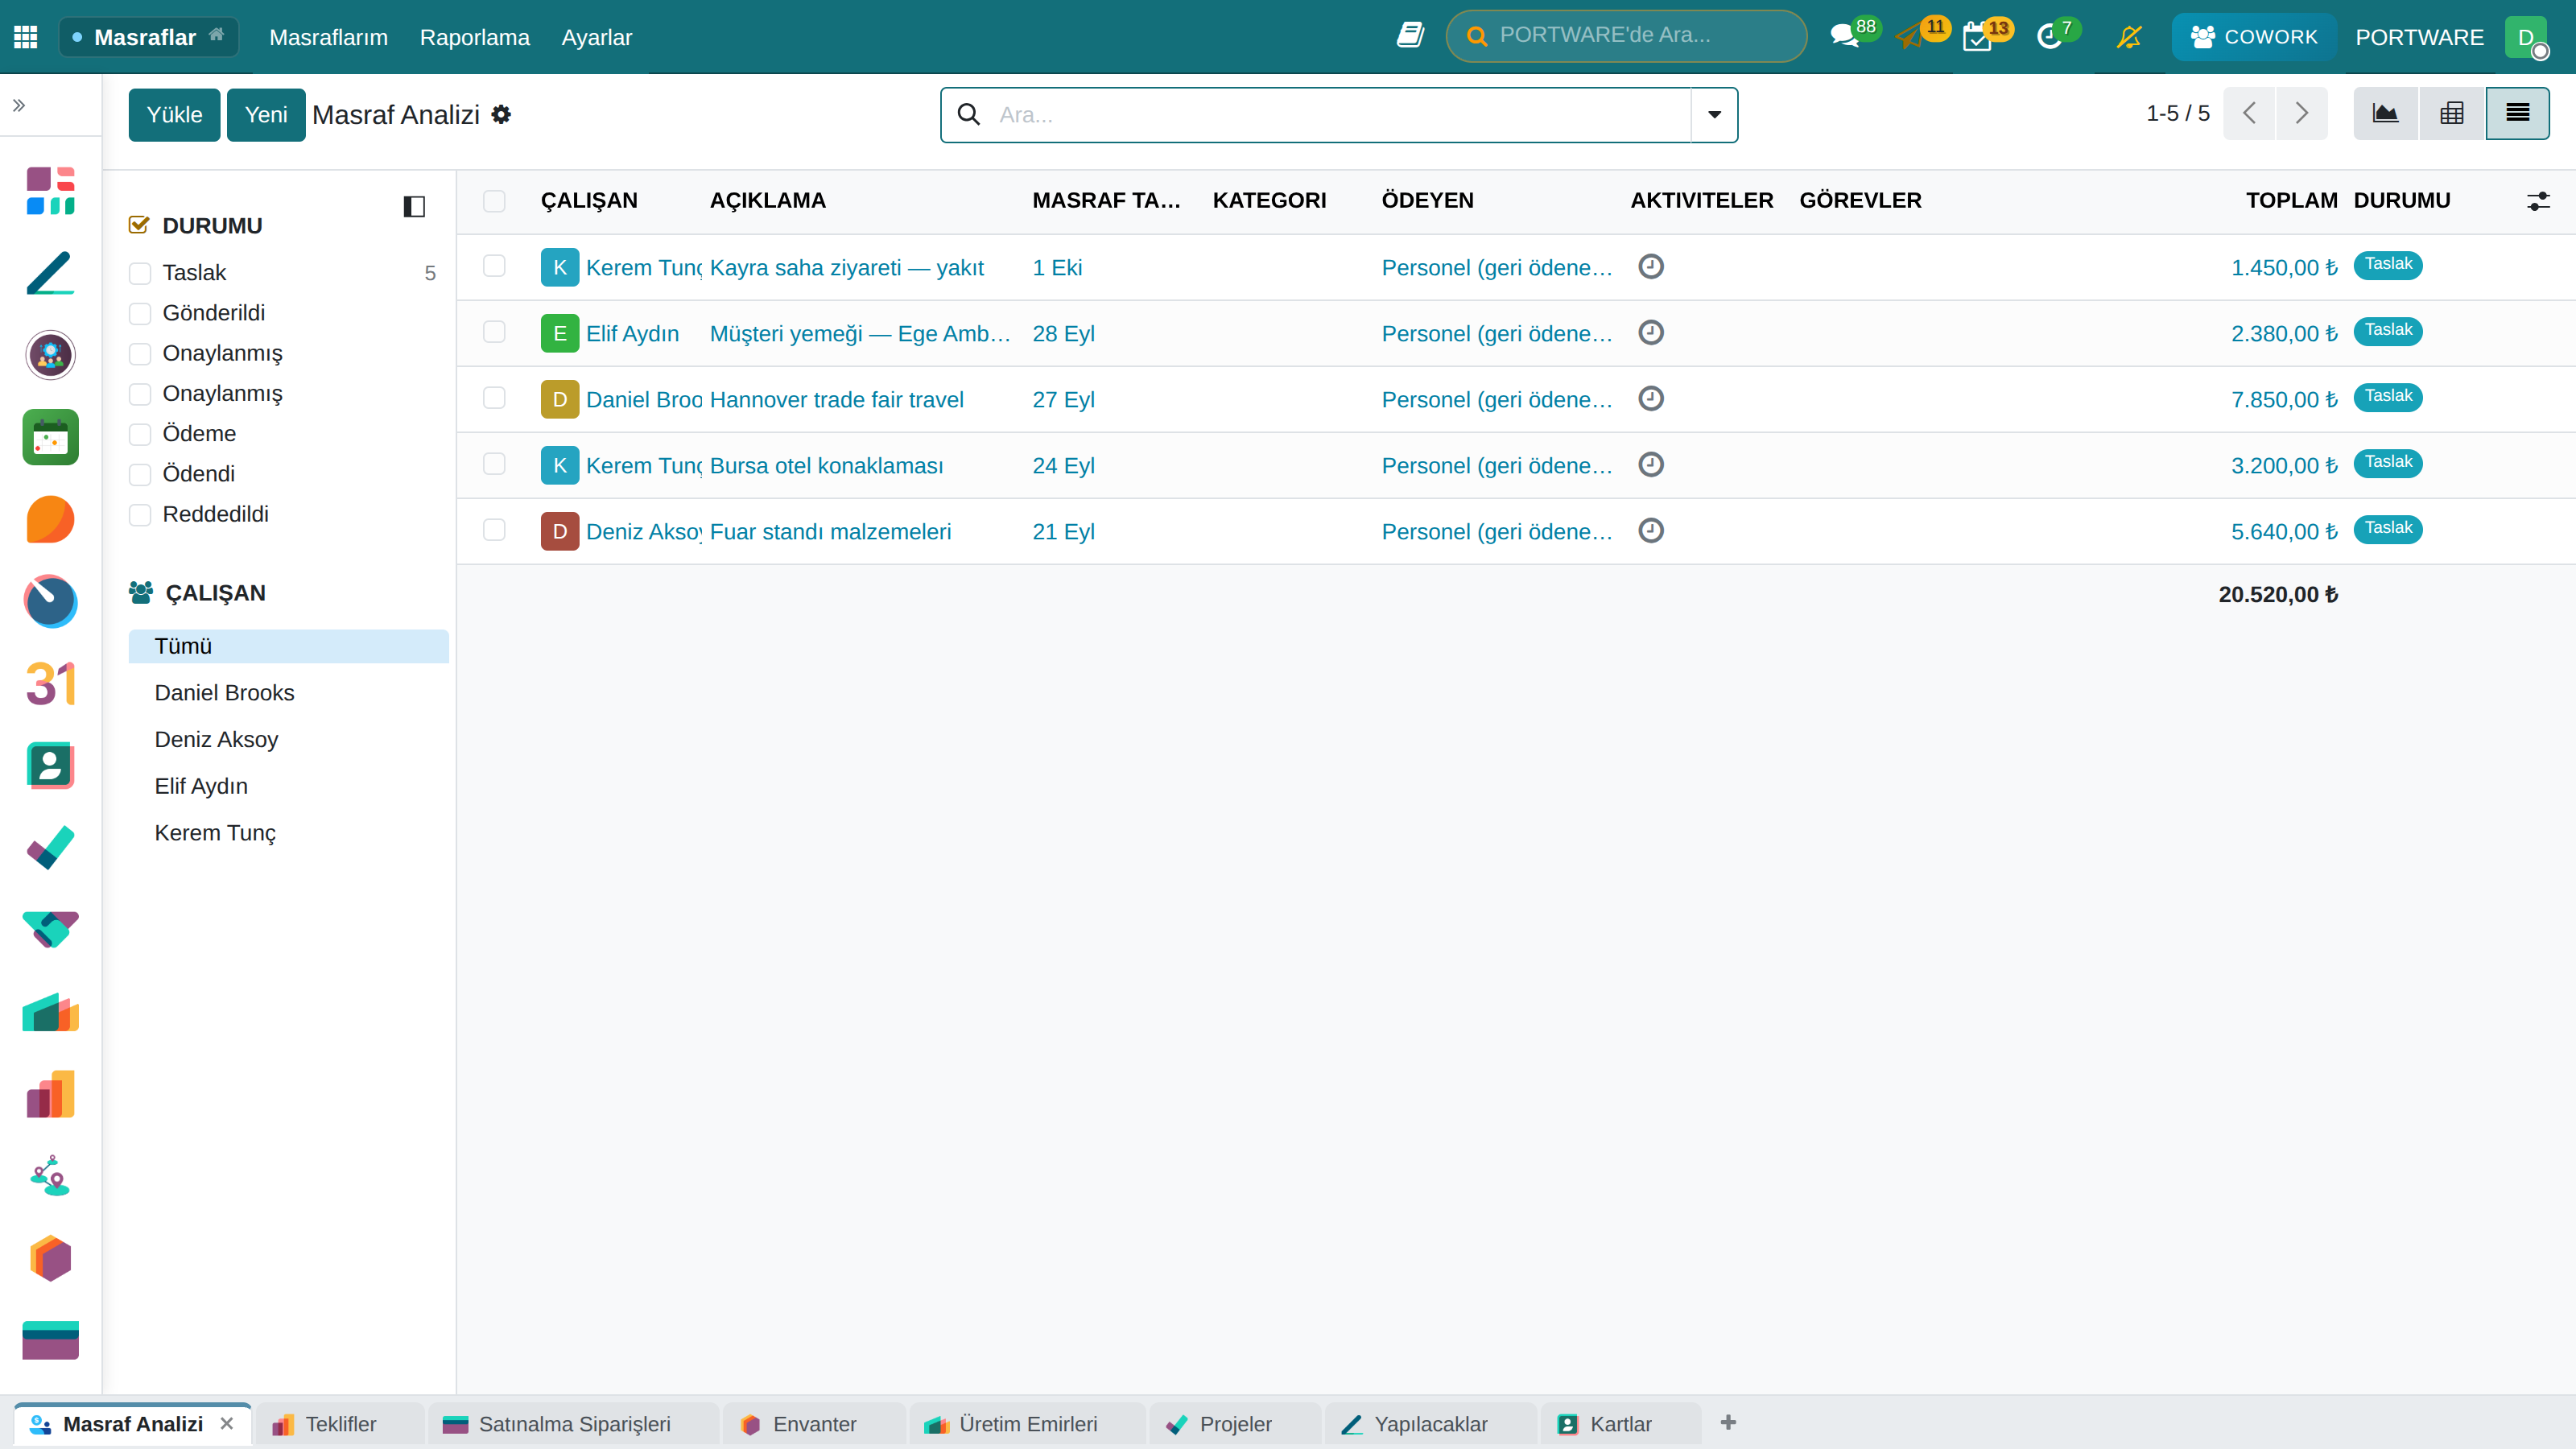Click the Yeni button
The height and width of the screenshot is (1449, 2576).
coord(266,115)
